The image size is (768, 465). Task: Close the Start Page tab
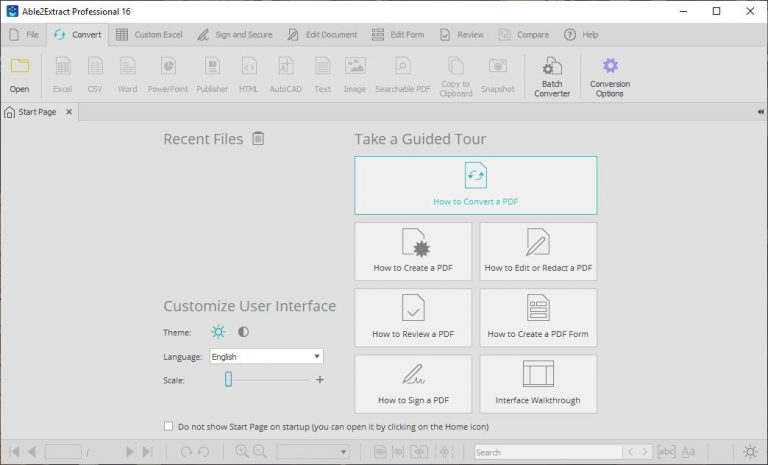(69, 112)
